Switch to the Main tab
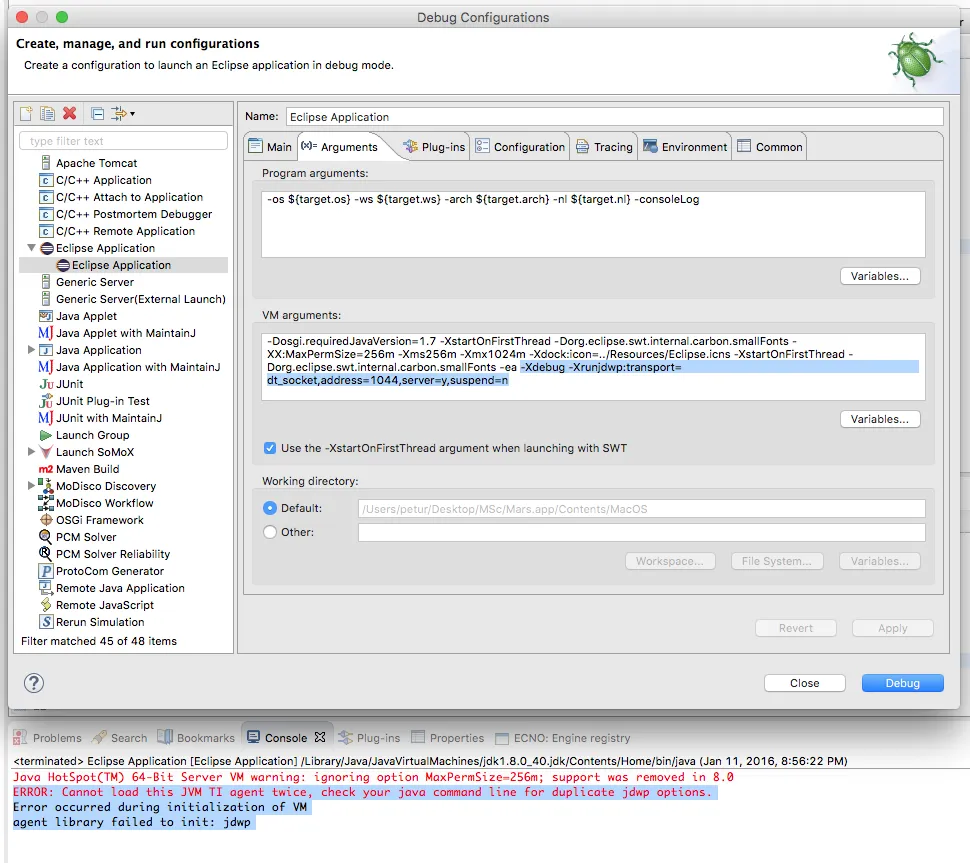The height and width of the screenshot is (863, 970). pyautogui.click(x=270, y=147)
